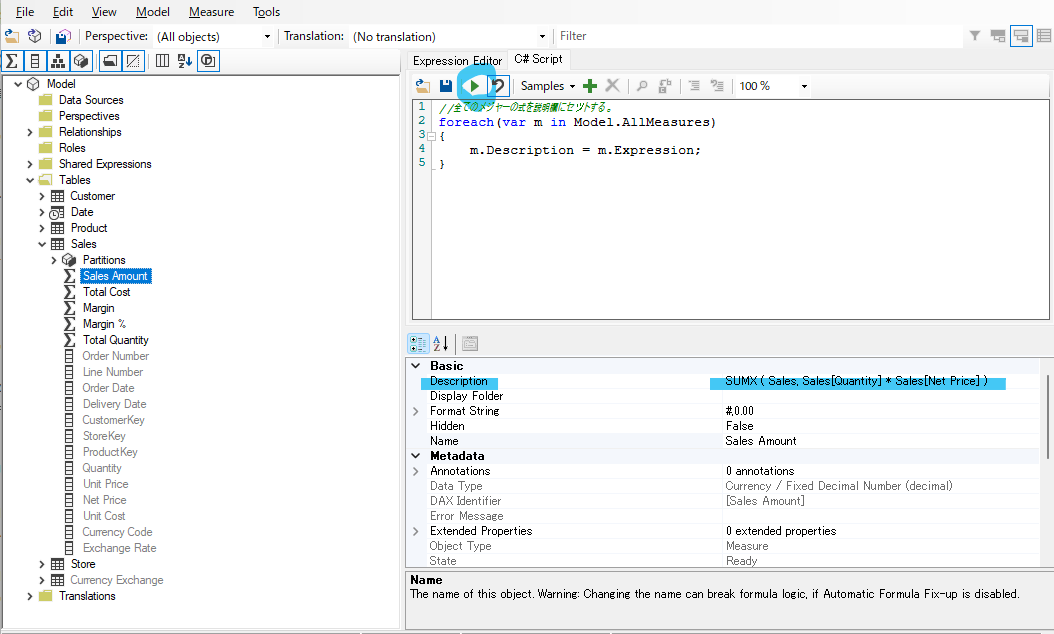Toggle display of hierarchies in tree
The width and height of the screenshot is (1054, 634).
[58, 61]
